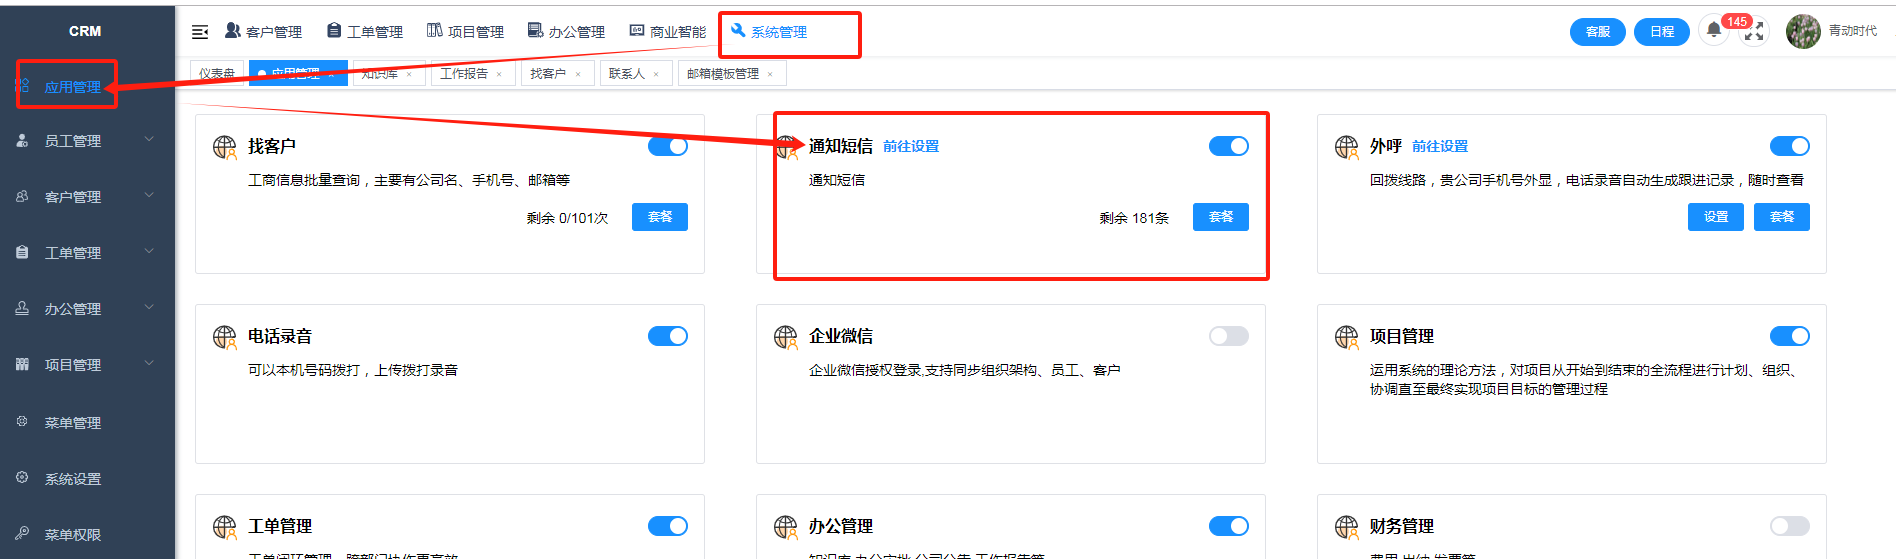Click the globe icon beside 项目管理 card
This screenshot has width=1896, height=559.
[x=1347, y=337]
